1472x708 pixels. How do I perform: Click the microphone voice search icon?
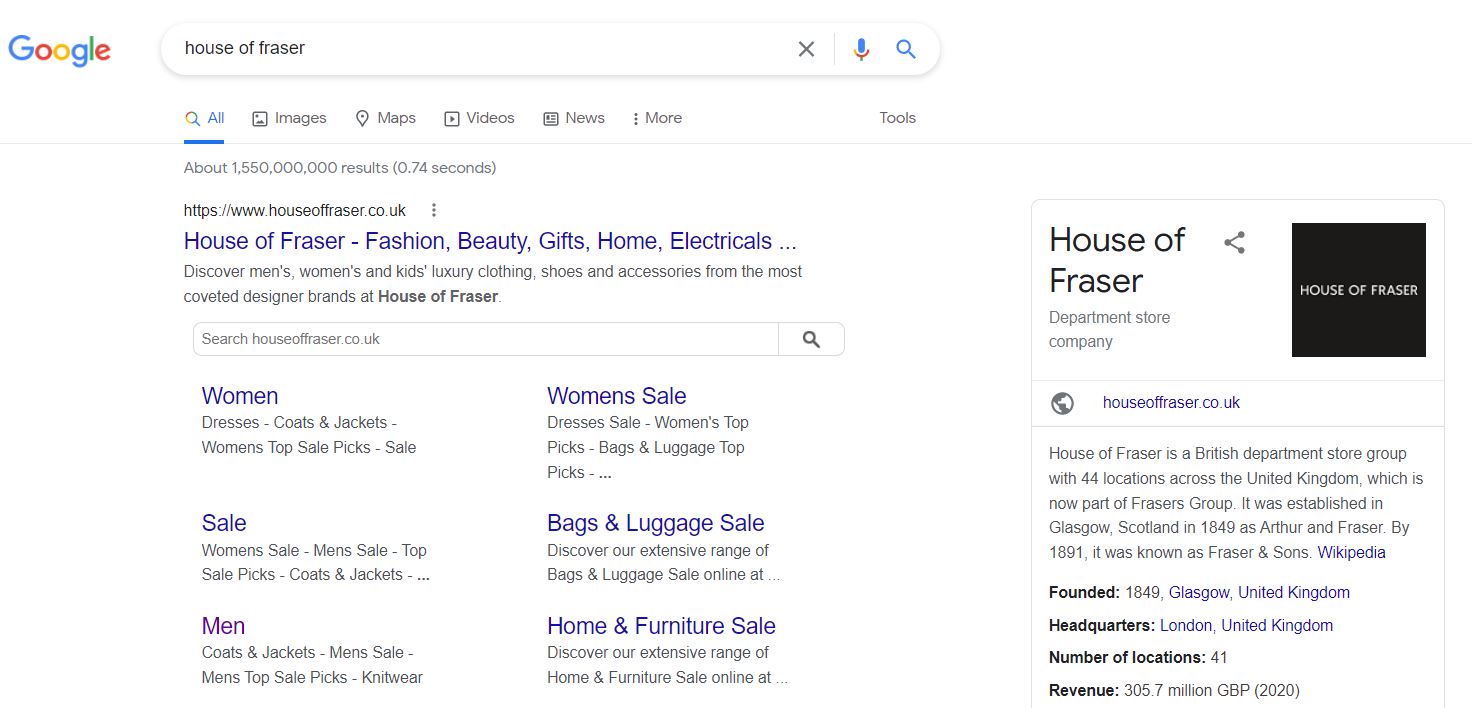point(861,48)
